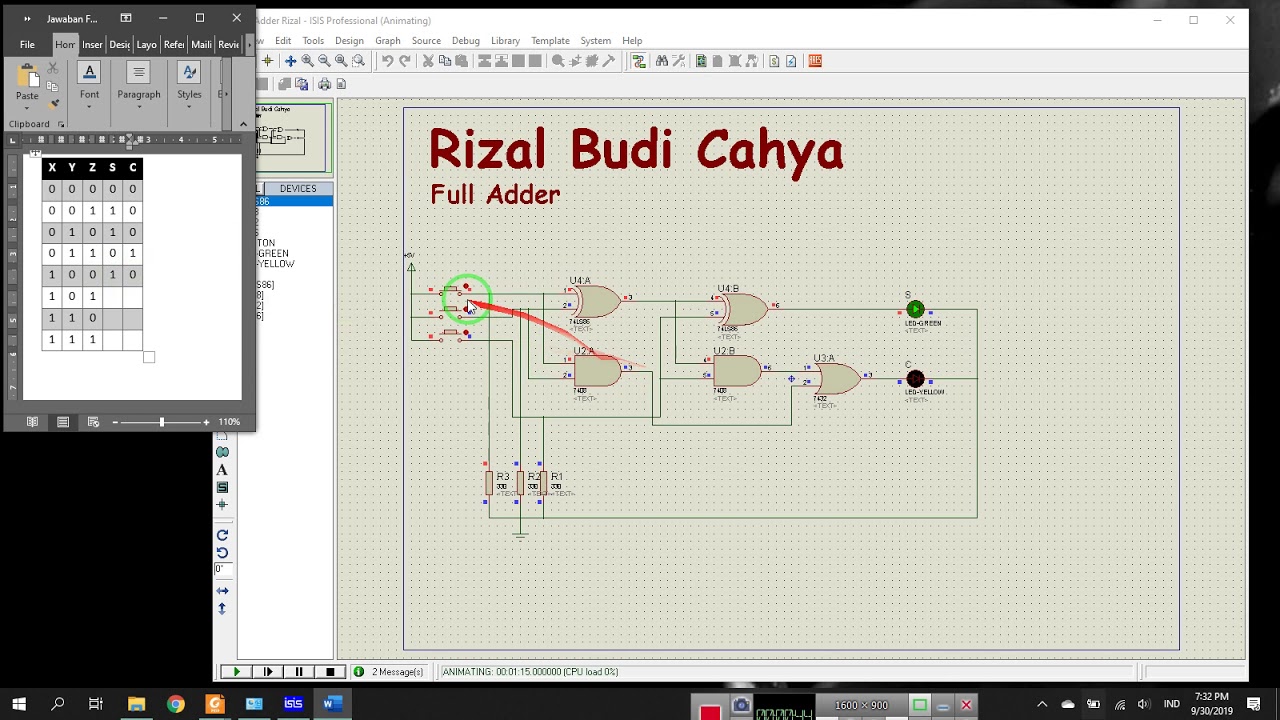Click the red ARES netlist icon
This screenshot has width=1280, height=720.
(815, 61)
